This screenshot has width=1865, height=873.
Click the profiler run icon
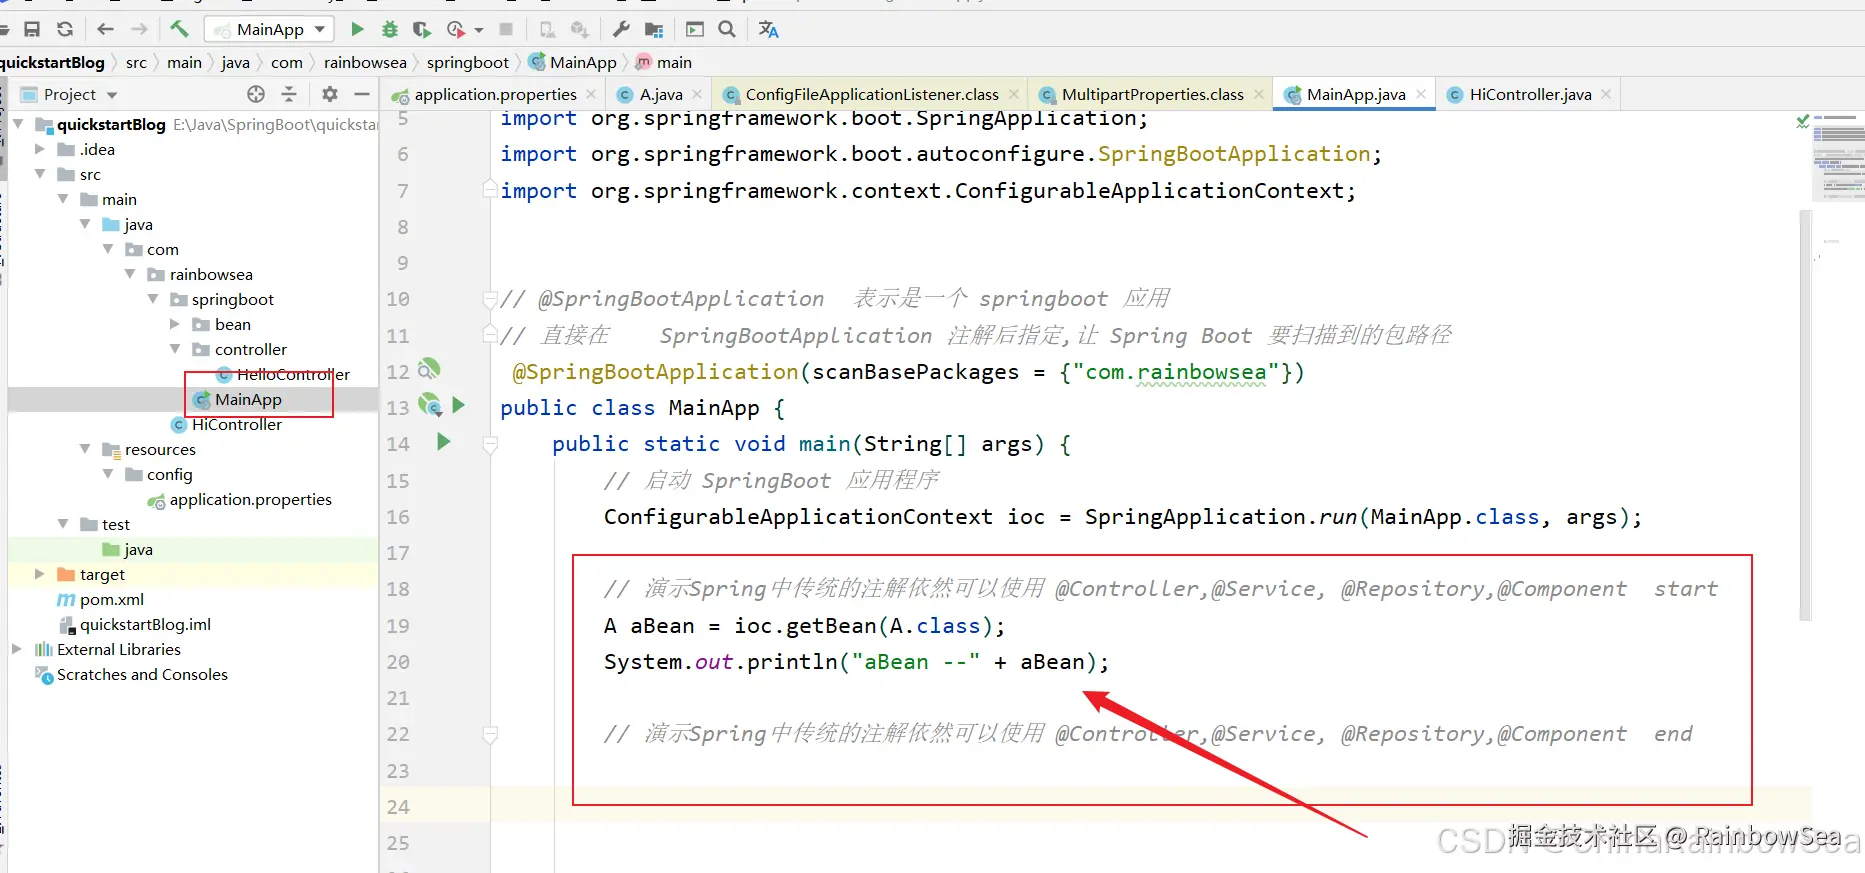(x=456, y=29)
